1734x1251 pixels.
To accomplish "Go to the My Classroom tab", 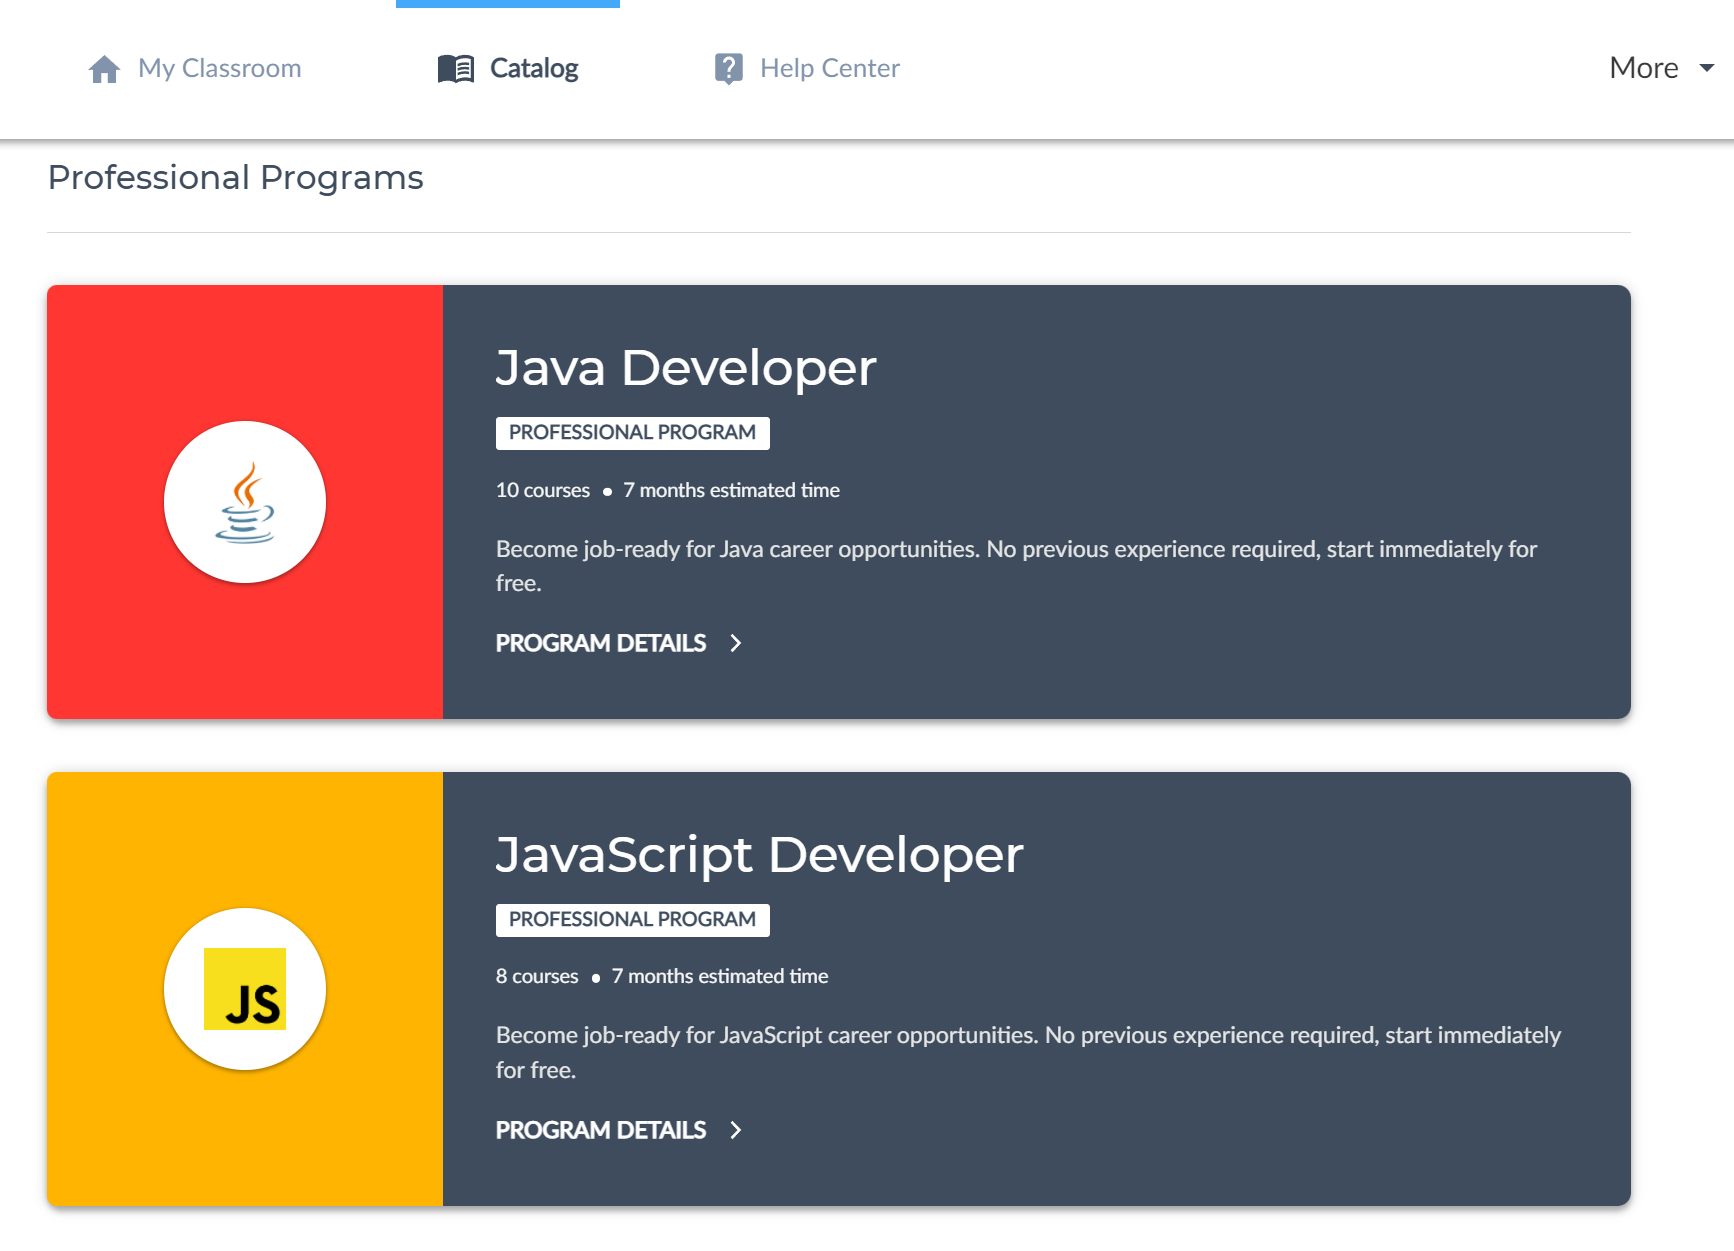I will (219, 68).
